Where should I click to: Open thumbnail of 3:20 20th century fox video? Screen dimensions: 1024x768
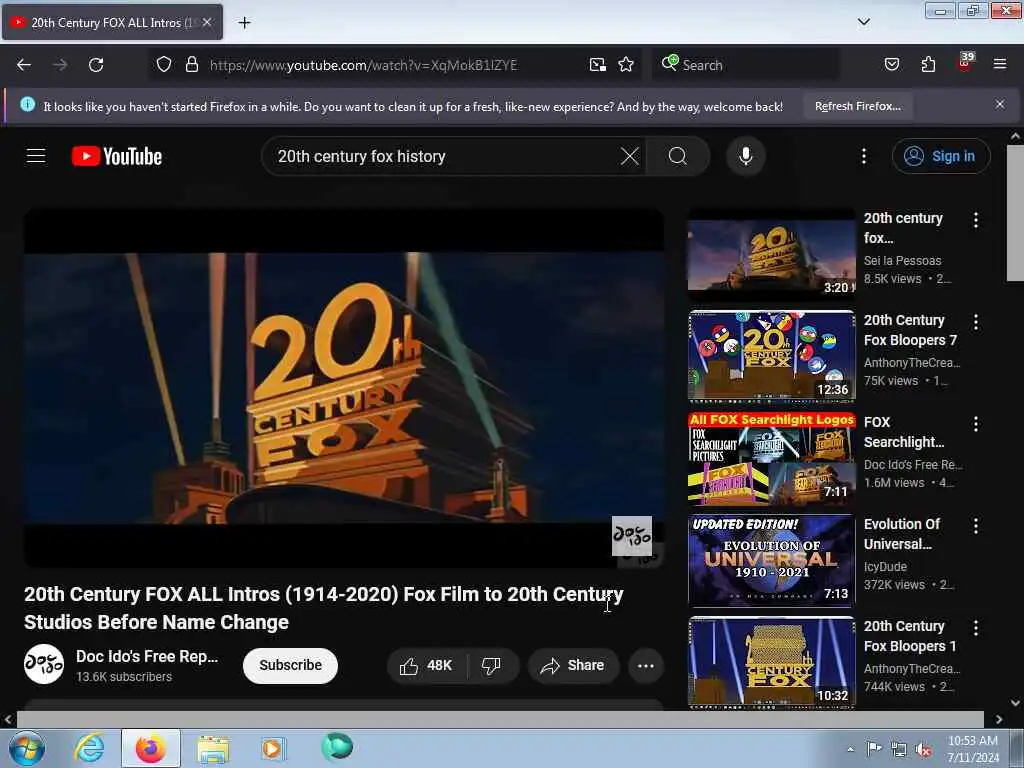(x=771, y=253)
